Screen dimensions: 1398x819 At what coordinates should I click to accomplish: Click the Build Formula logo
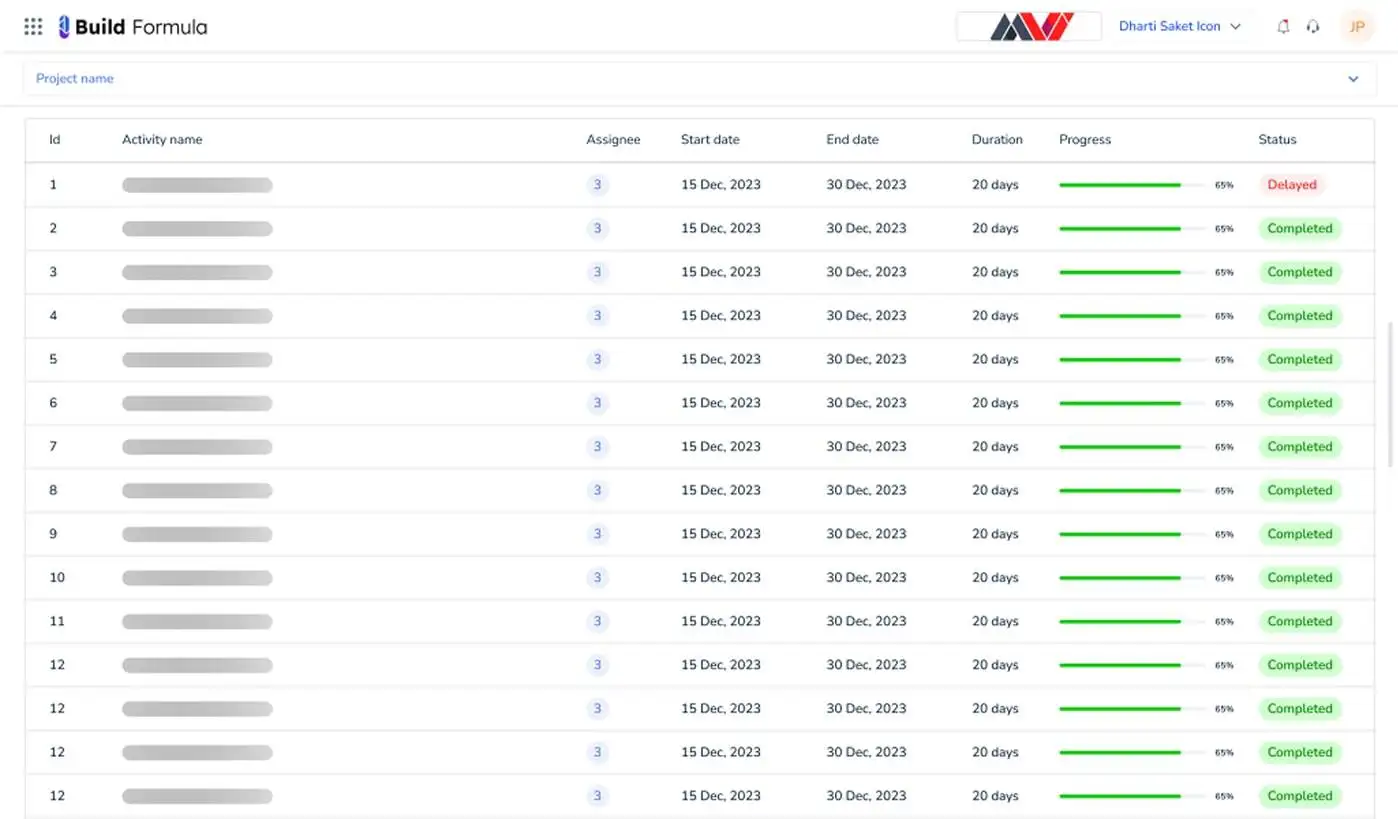(x=133, y=27)
